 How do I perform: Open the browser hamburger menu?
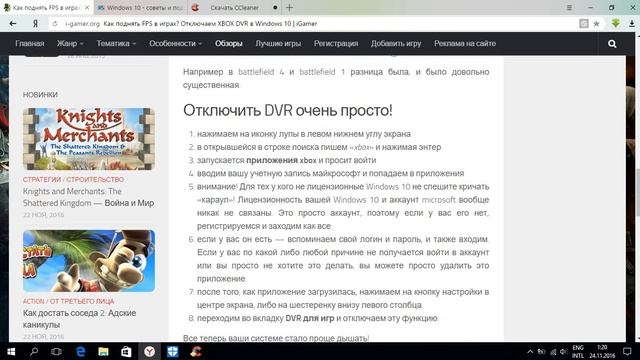(x=569, y=7)
